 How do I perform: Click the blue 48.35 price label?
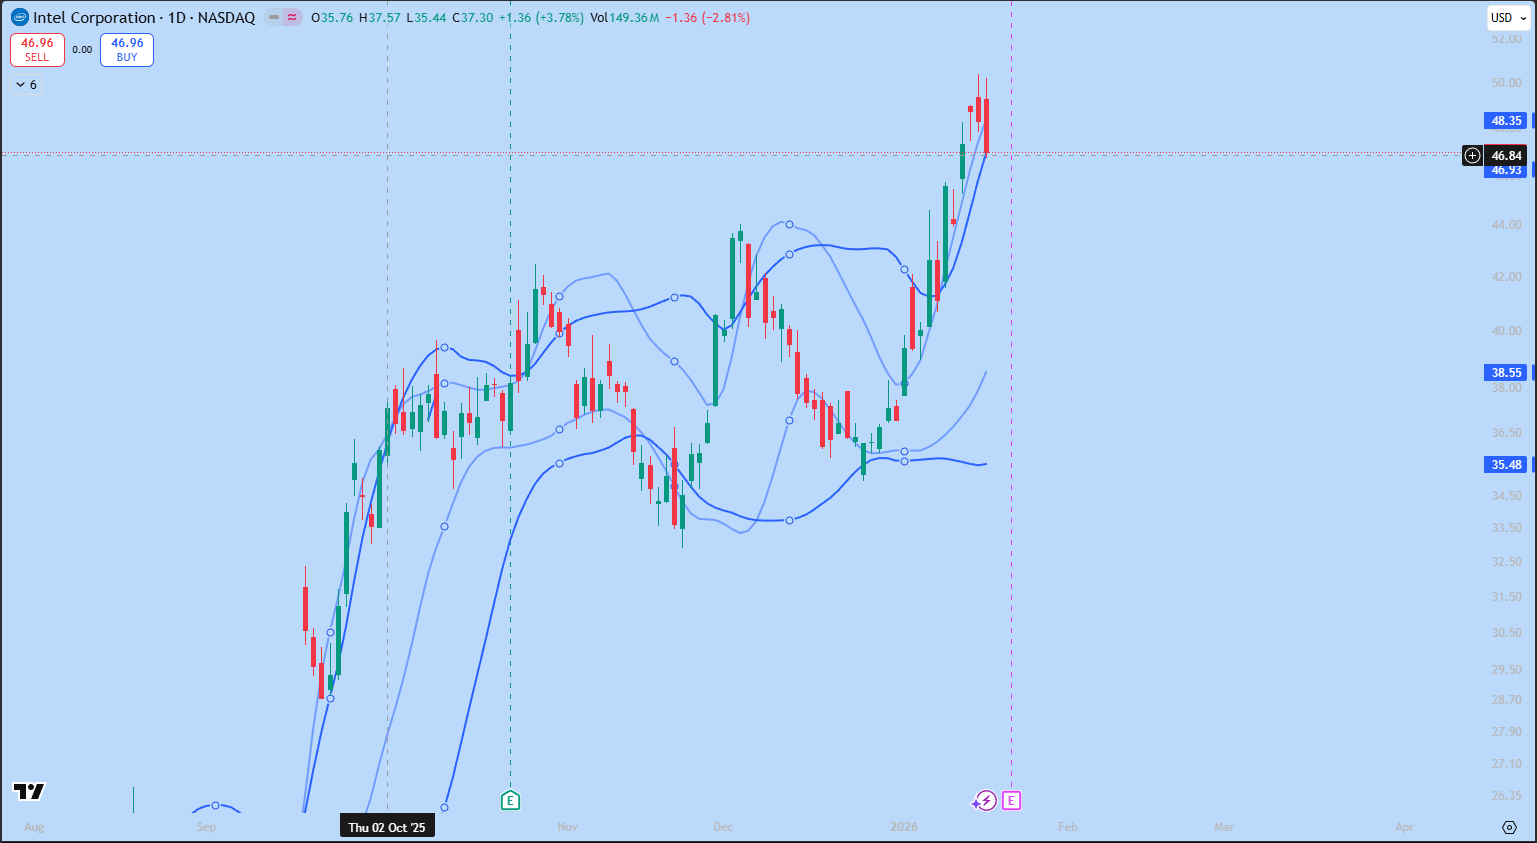(1506, 120)
